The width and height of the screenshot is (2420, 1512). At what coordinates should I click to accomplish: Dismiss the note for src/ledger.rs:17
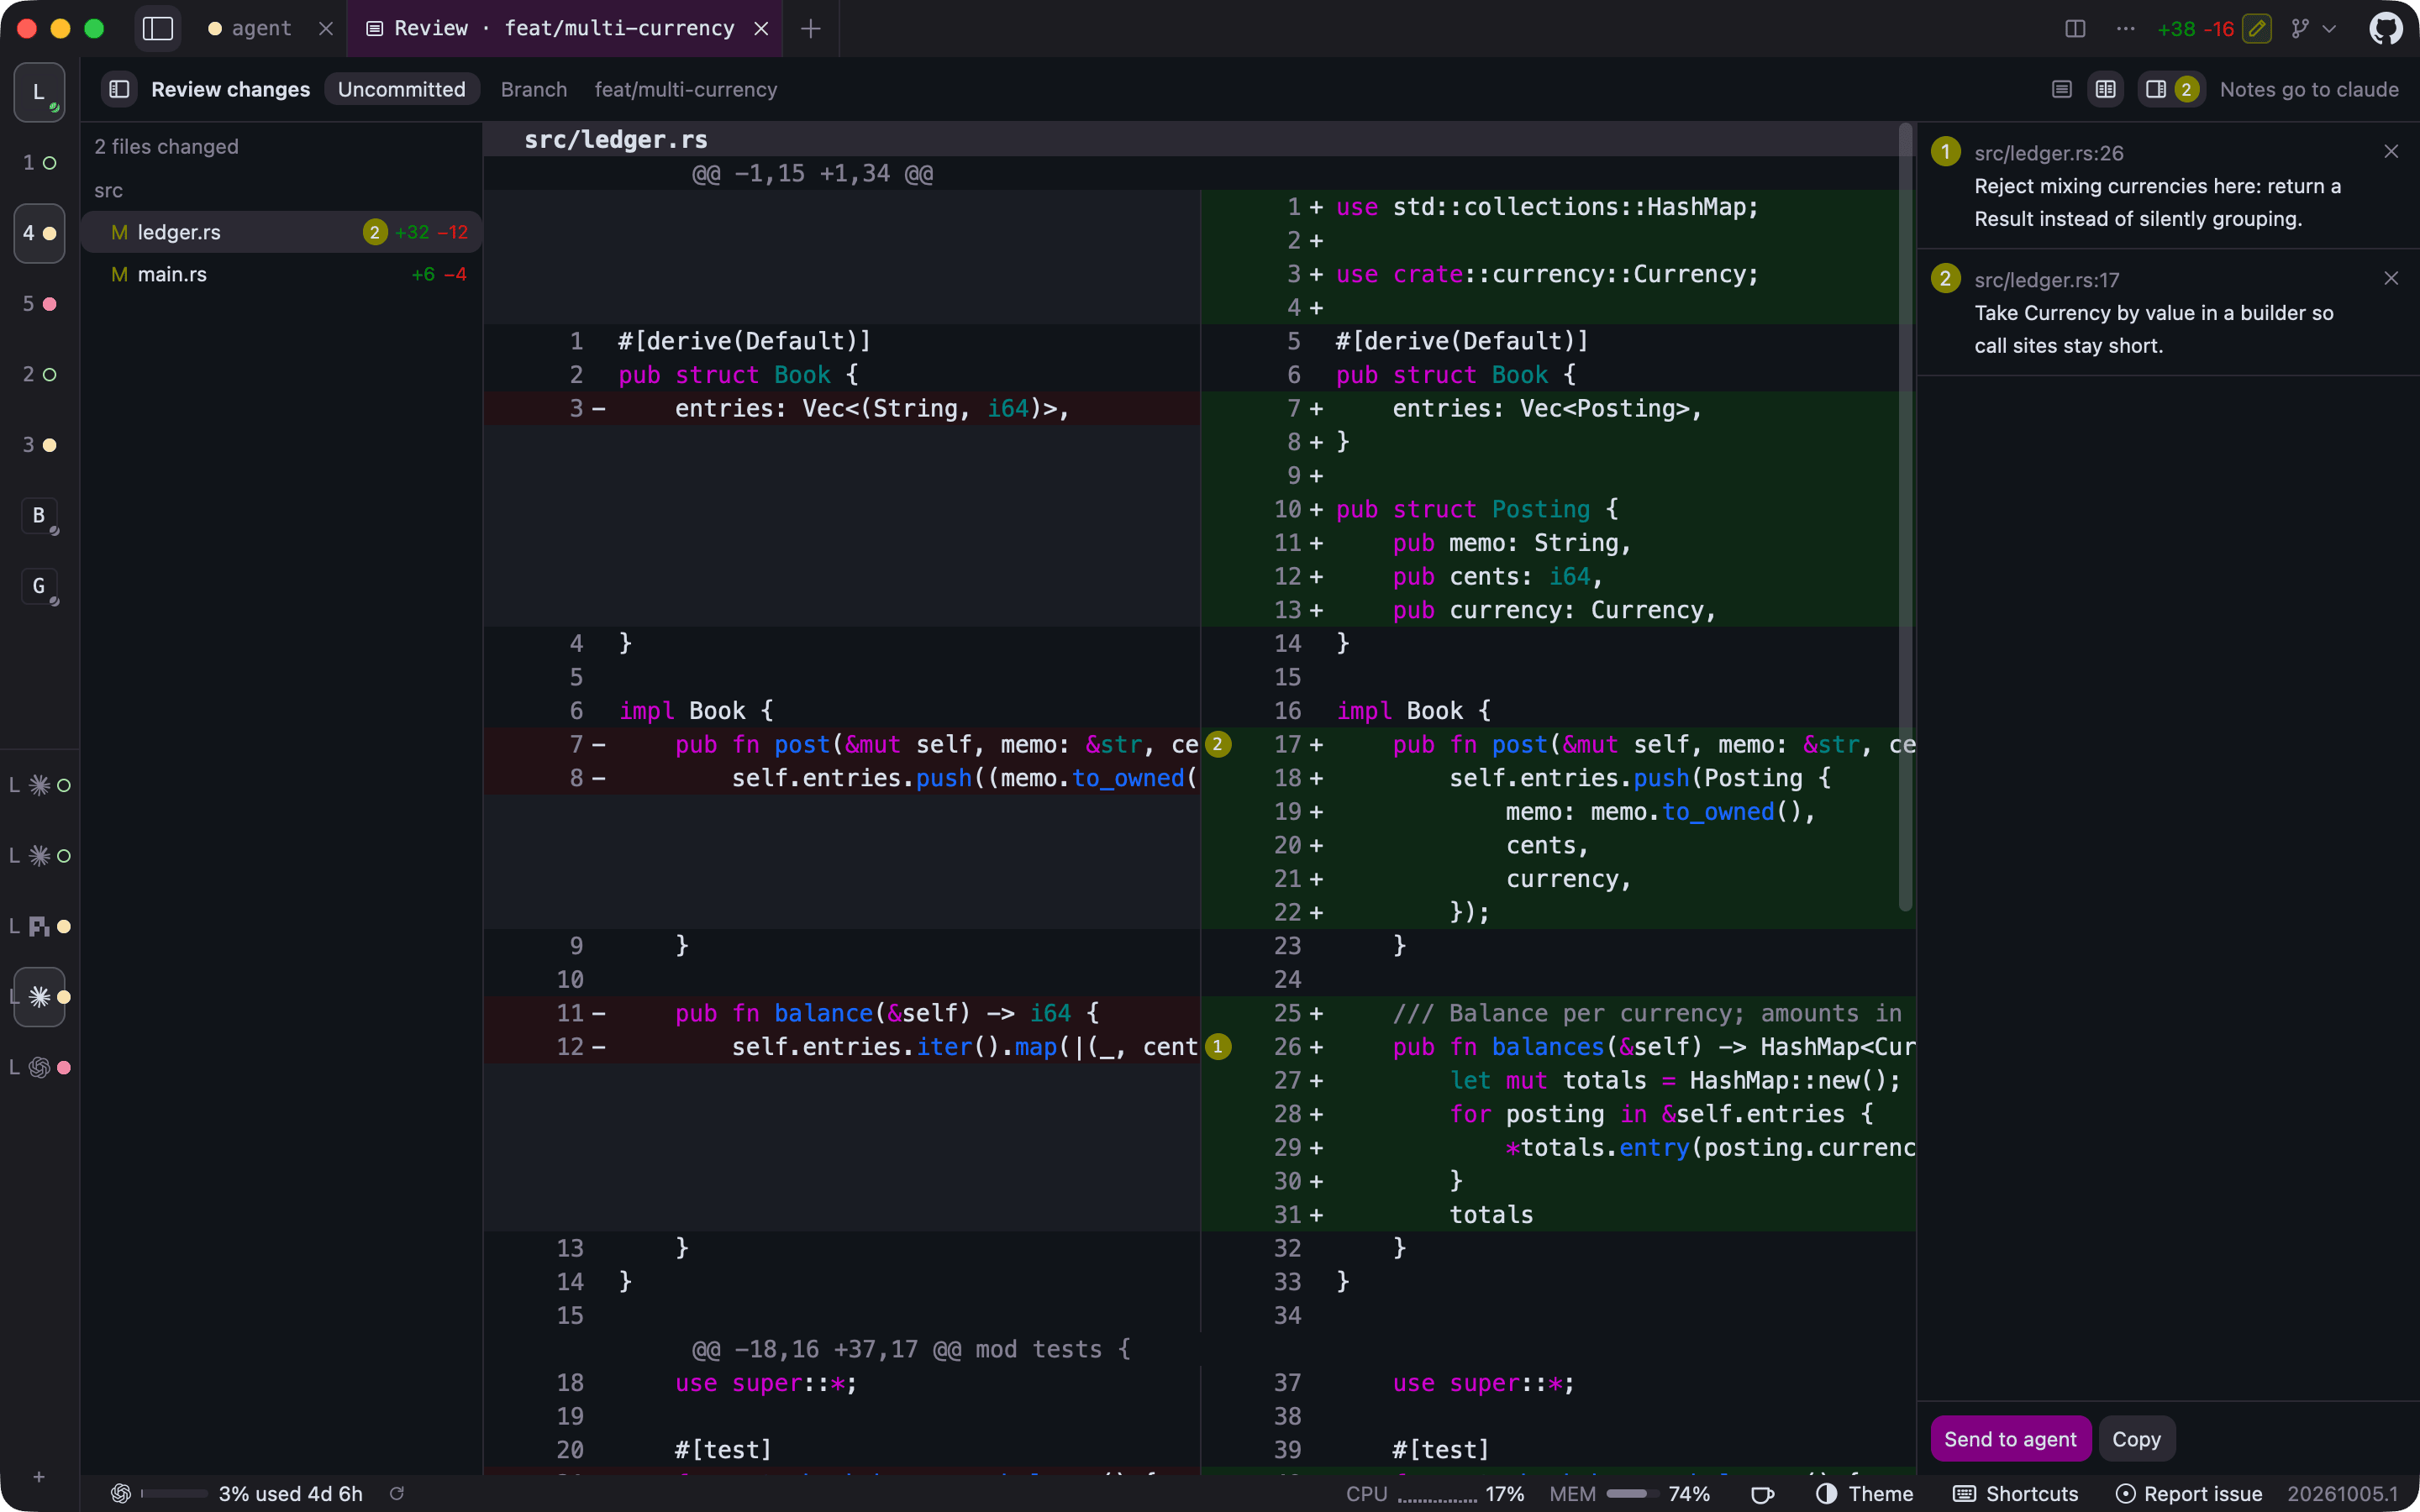click(x=2390, y=278)
